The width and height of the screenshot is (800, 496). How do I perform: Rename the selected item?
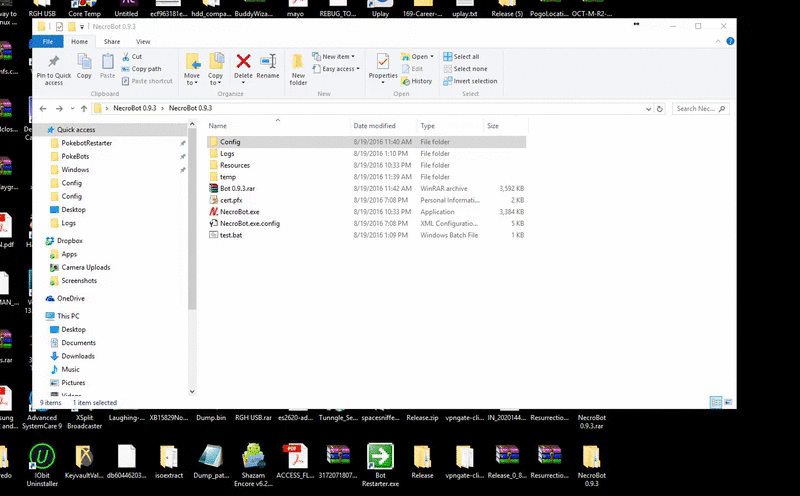[268, 66]
